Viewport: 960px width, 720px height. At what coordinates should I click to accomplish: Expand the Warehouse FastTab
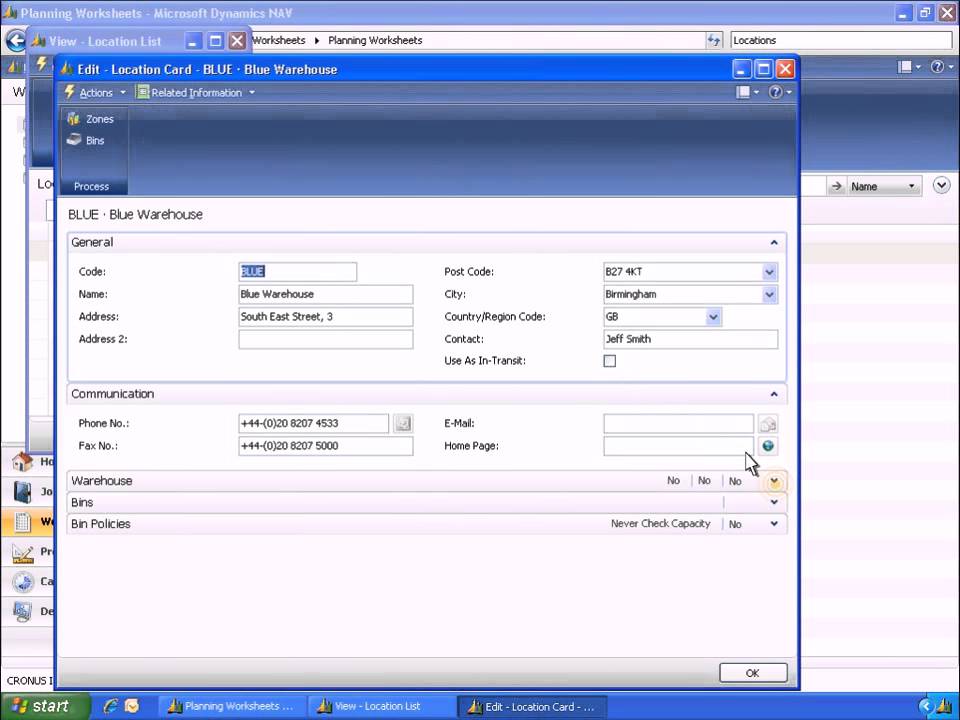coord(774,482)
